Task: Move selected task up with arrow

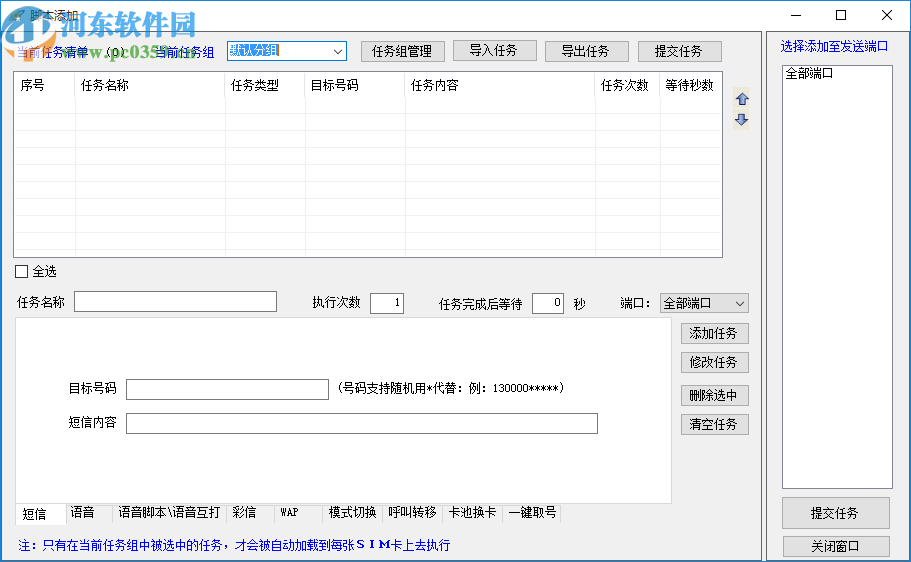Action: click(x=741, y=99)
